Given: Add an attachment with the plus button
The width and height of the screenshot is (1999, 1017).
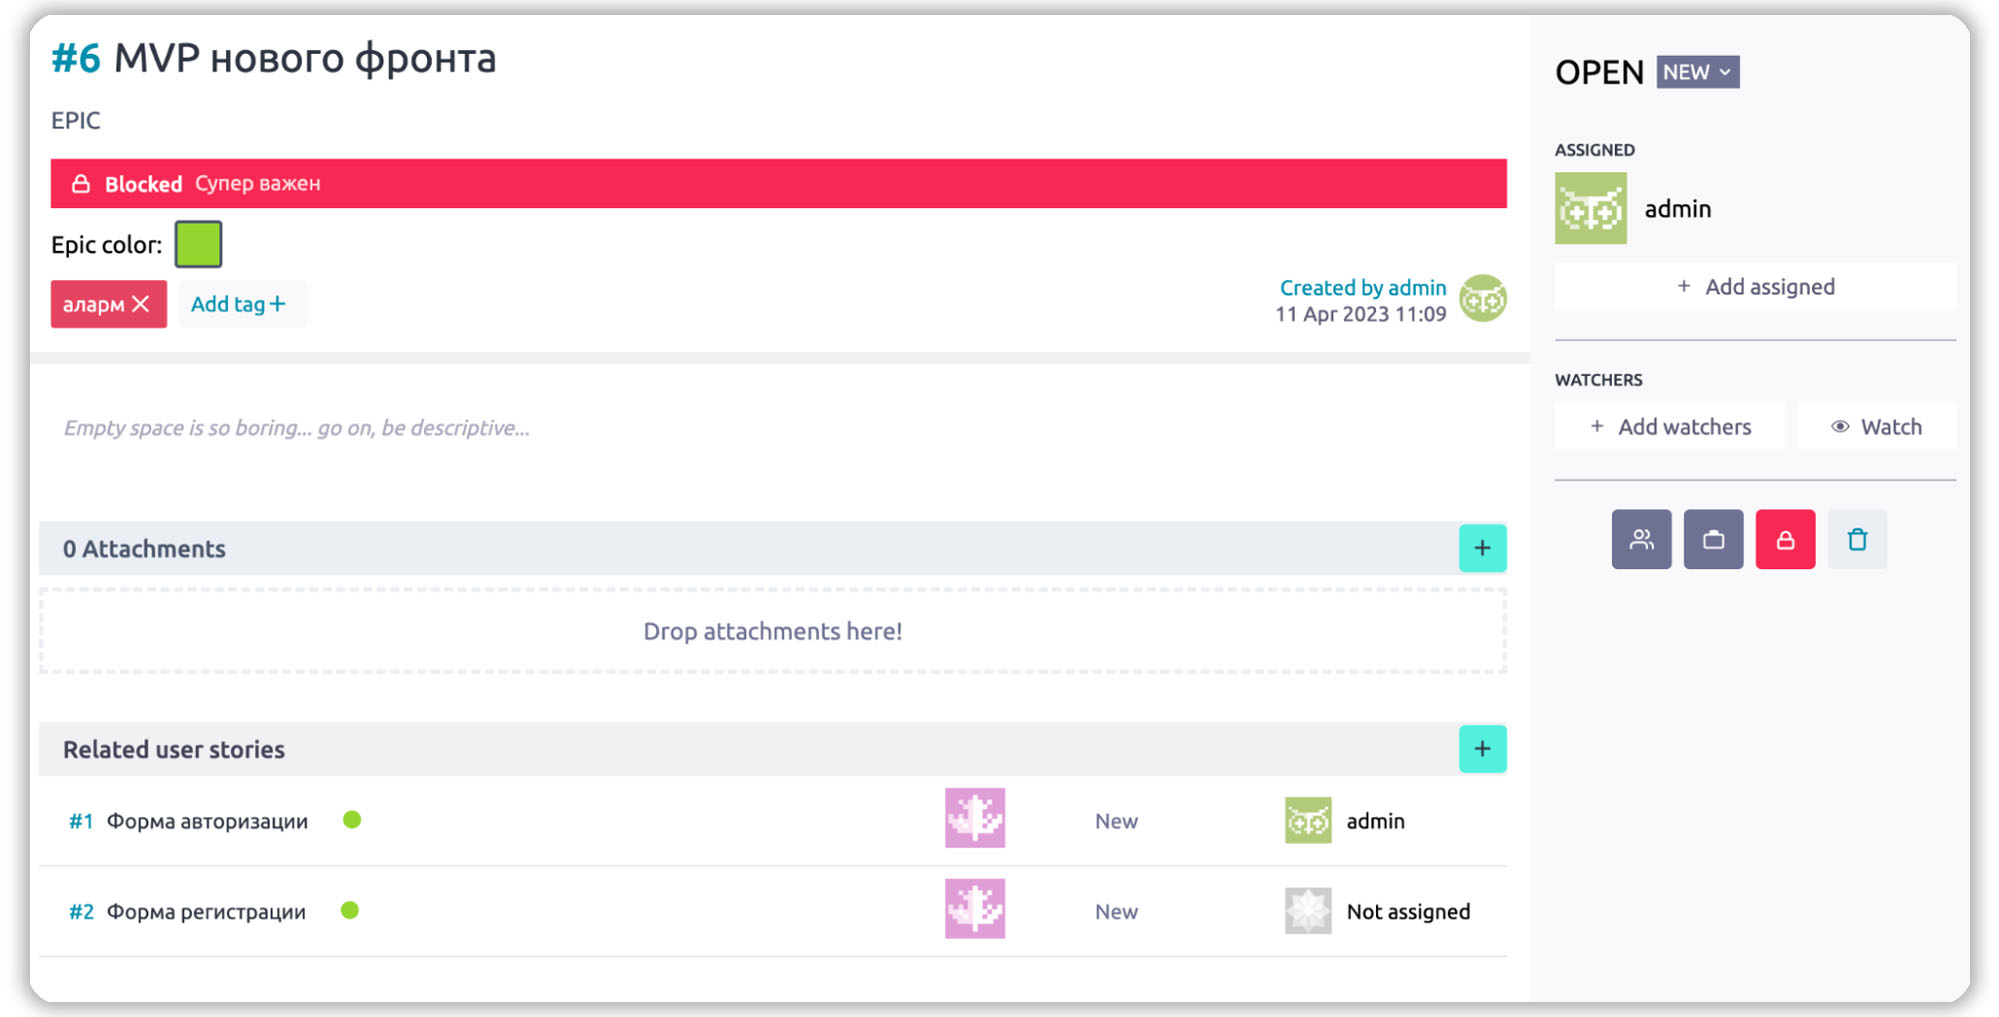Looking at the screenshot, I should click(x=1482, y=548).
